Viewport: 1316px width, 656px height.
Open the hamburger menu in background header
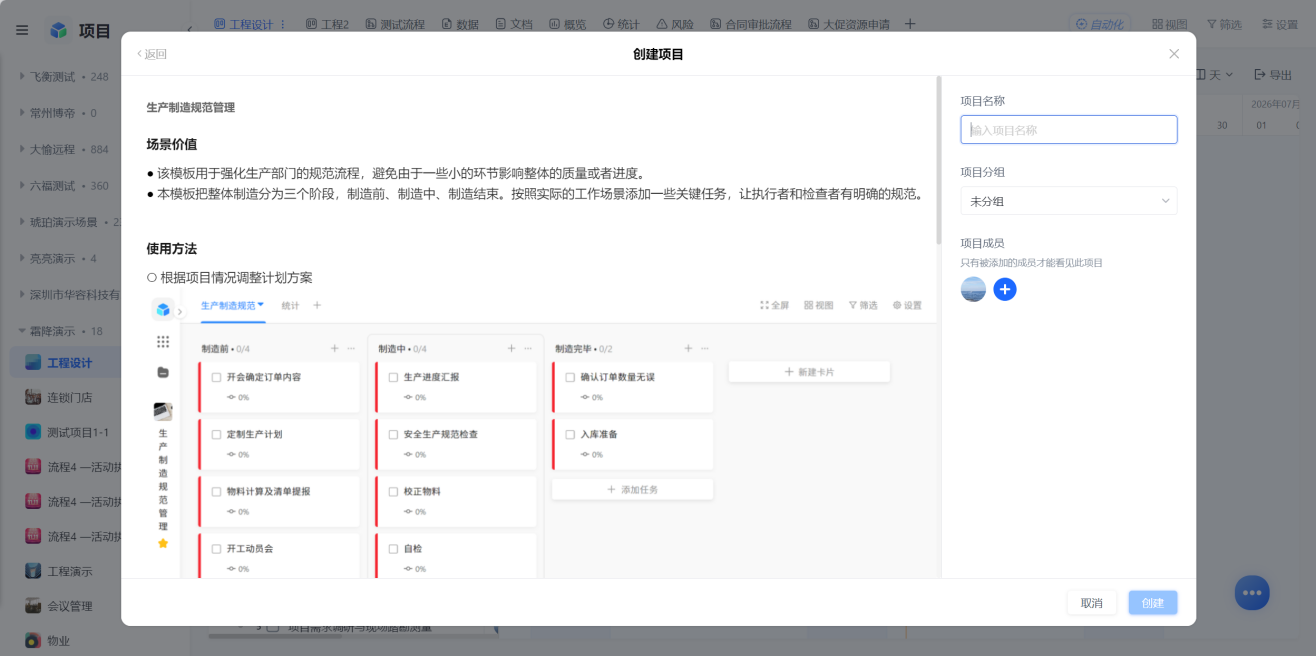(x=22, y=30)
